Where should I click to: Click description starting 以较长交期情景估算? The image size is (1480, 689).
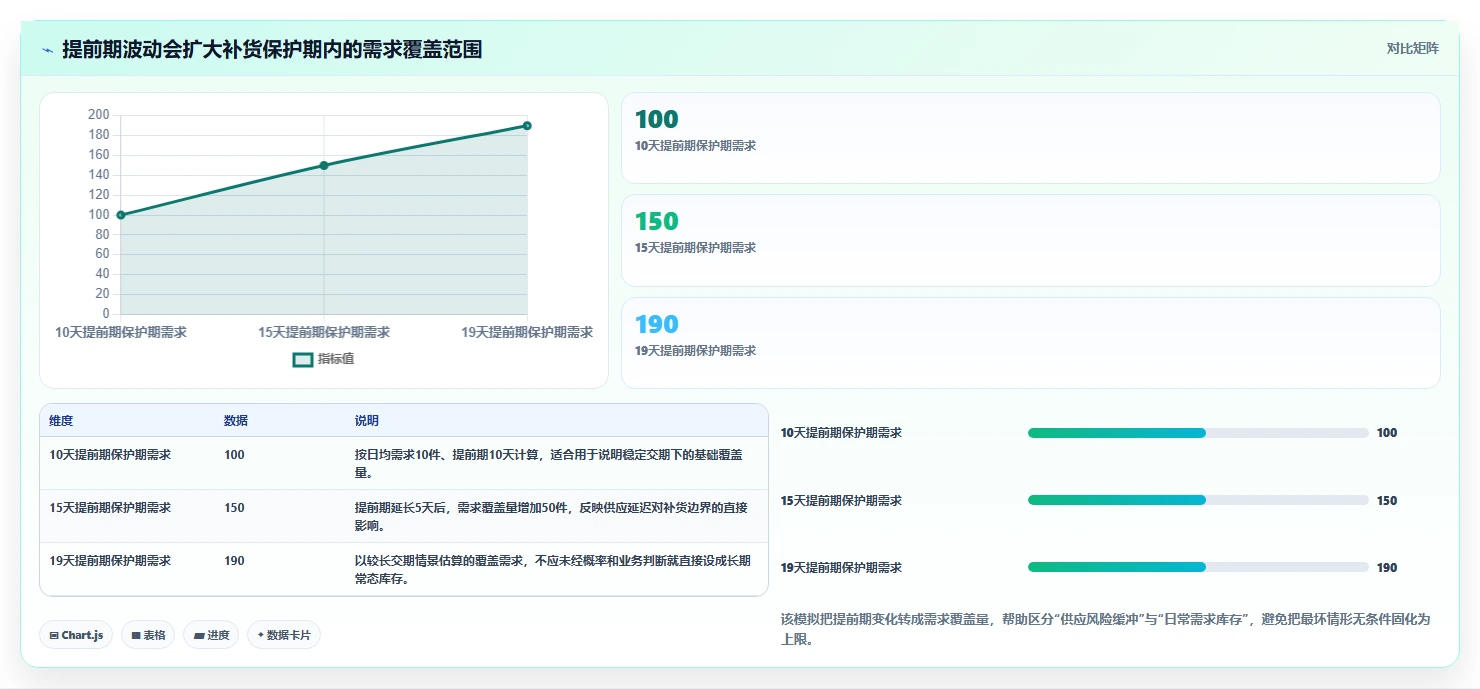pos(553,570)
